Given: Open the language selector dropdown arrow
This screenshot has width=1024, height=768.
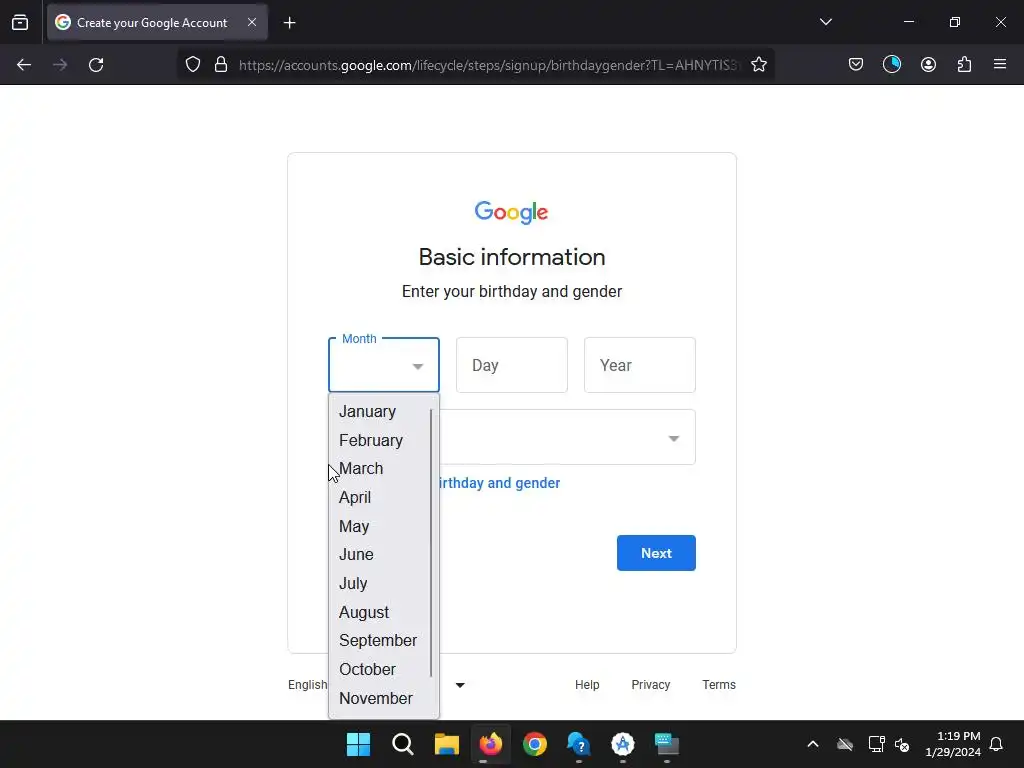Looking at the screenshot, I should click(x=460, y=685).
